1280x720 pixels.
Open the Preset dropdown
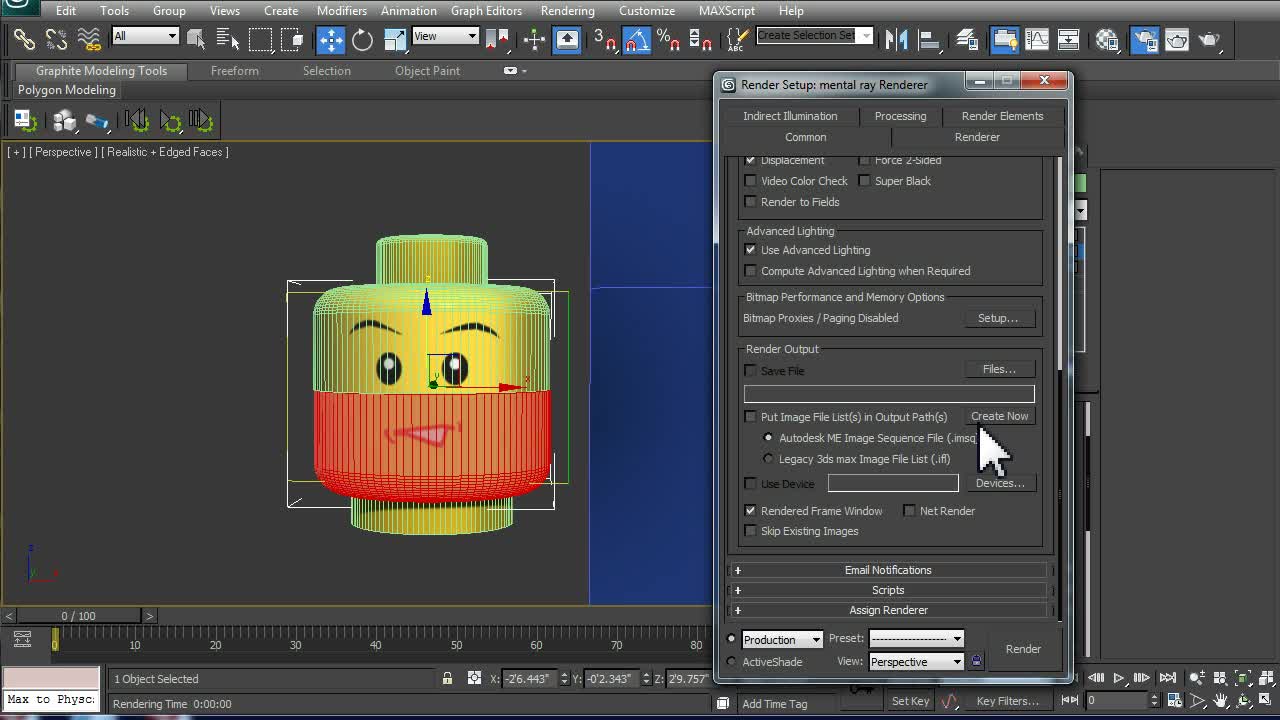[916, 639]
